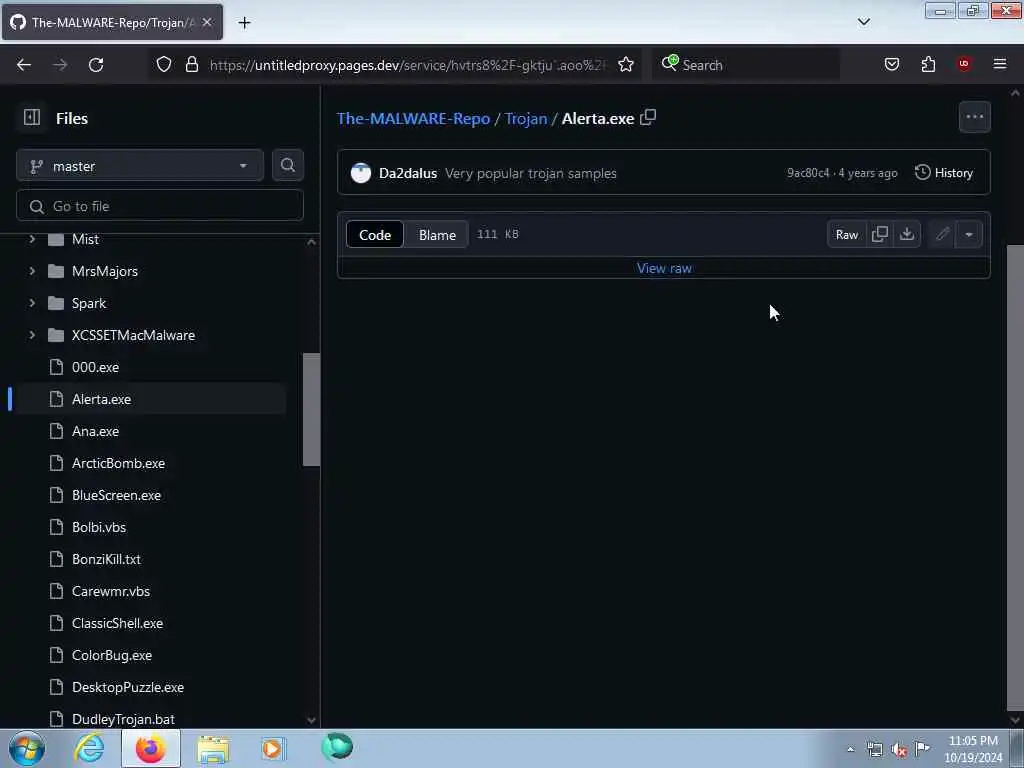The width and height of the screenshot is (1024, 768).
Task: Open Windows Explorer from the taskbar
Action: coord(213,748)
